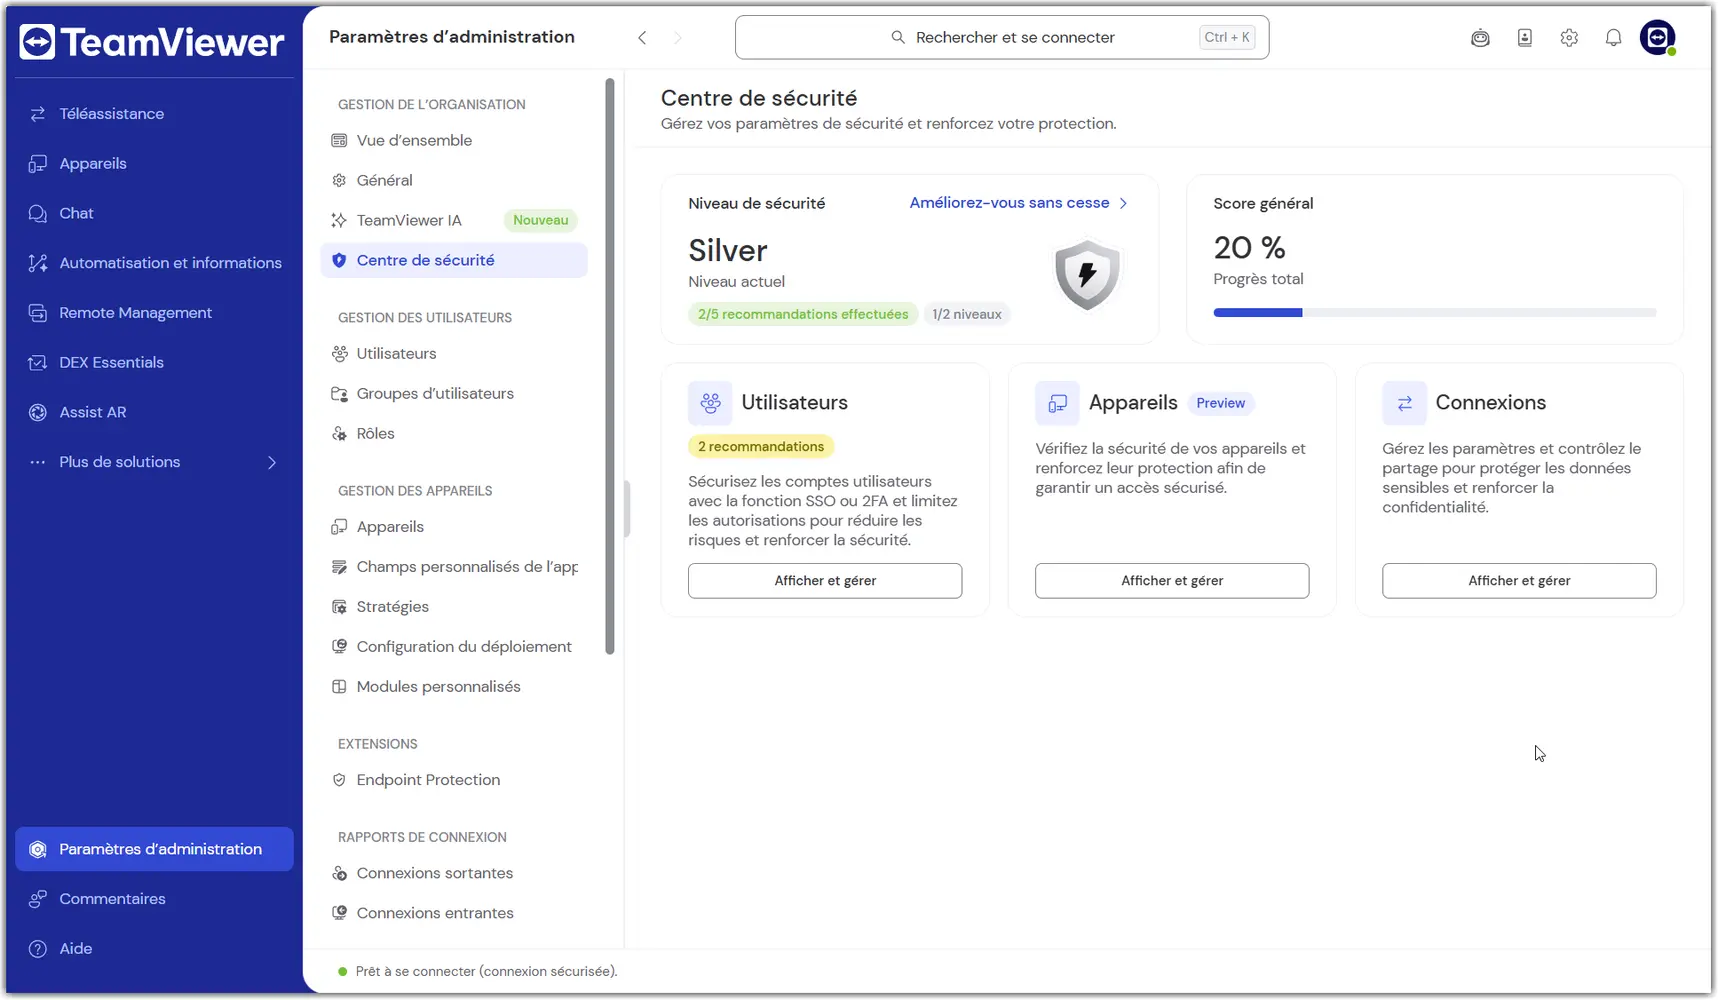Open Appareils under Gestion des appareils
This screenshot has height=1000, width=1718.
point(454,527)
